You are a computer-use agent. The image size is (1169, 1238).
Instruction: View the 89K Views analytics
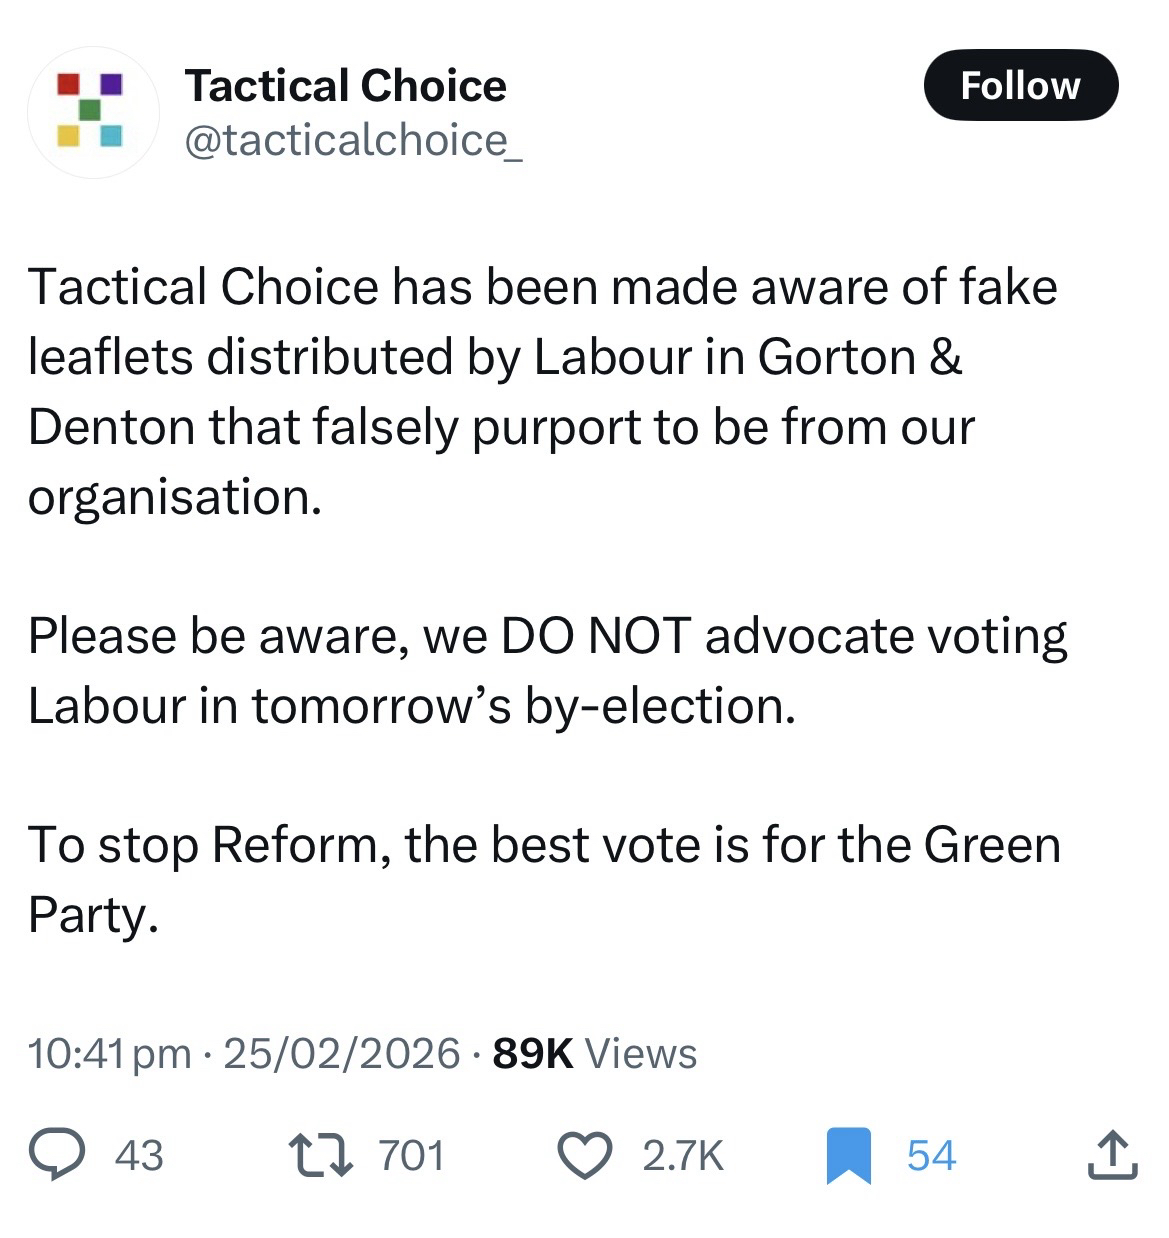click(x=595, y=1054)
